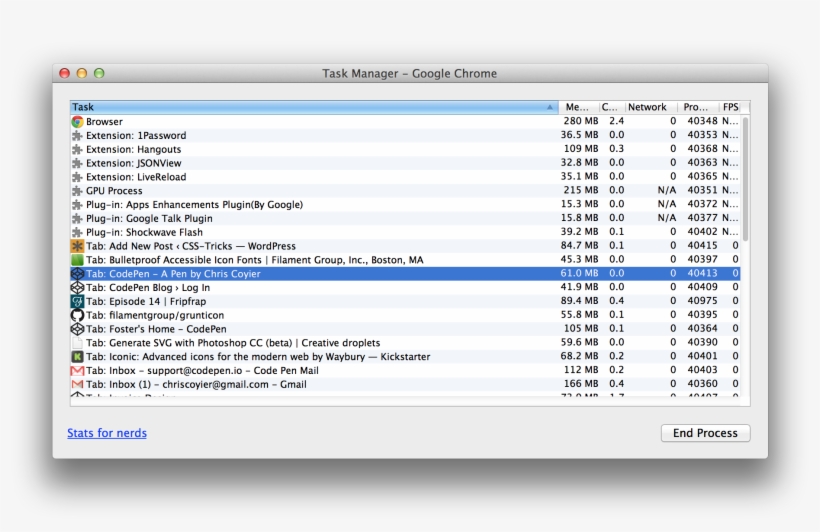This screenshot has height=532, width=820.
Task: Select the Extension: JSONView row
Action: 405,163
